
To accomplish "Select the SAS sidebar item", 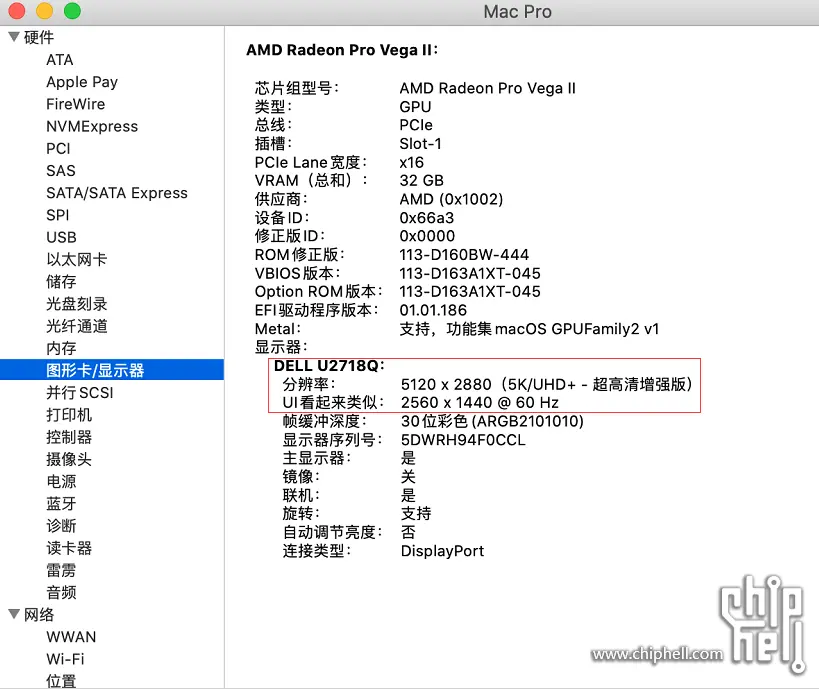I will tap(61, 171).
